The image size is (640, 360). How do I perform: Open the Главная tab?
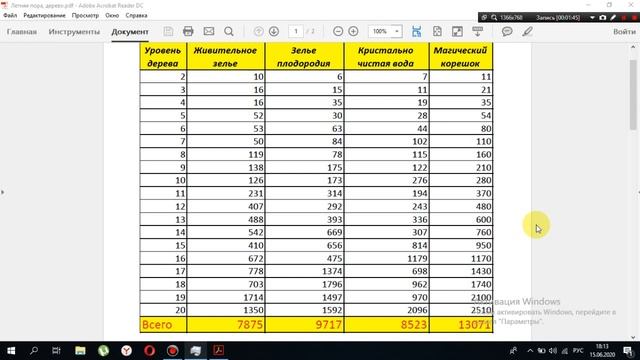click(x=22, y=32)
